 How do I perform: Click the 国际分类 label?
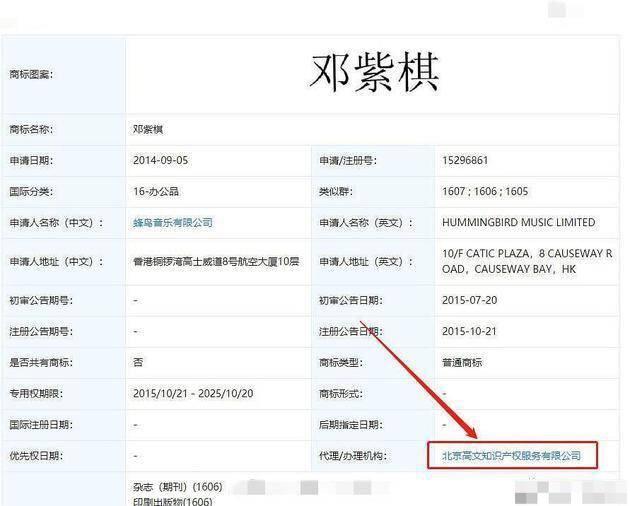click(x=31, y=191)
